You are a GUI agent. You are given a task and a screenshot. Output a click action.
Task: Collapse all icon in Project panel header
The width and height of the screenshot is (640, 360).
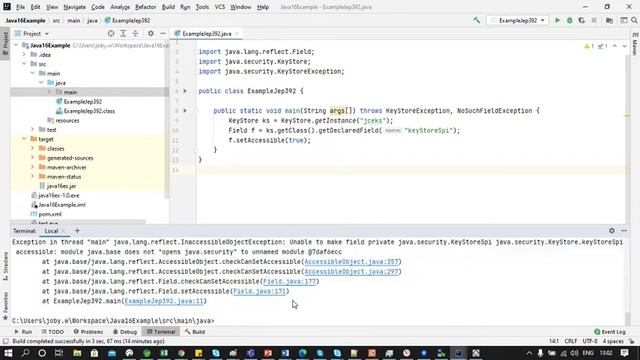[x=135, y=33]
